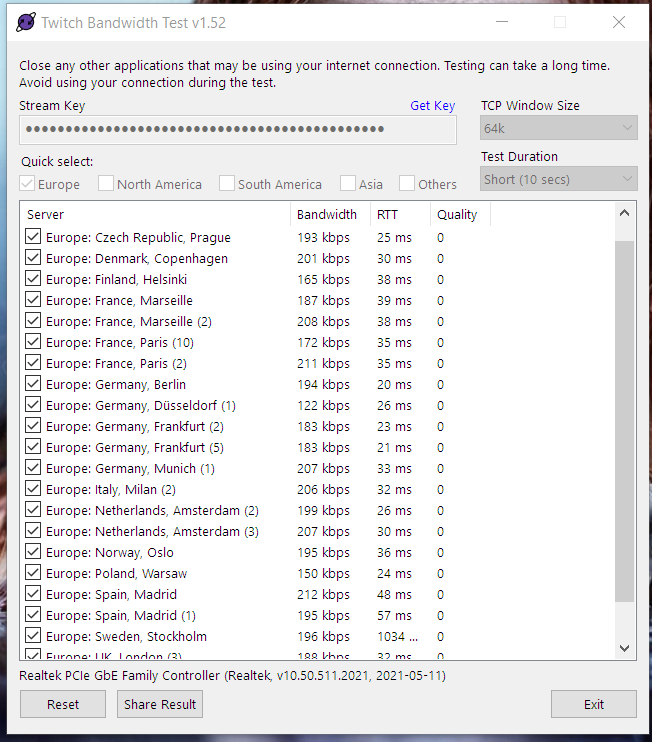Uncheck the Finland, Helsinki server
This screenshot has height=742, width=652.
click(33, 279)
